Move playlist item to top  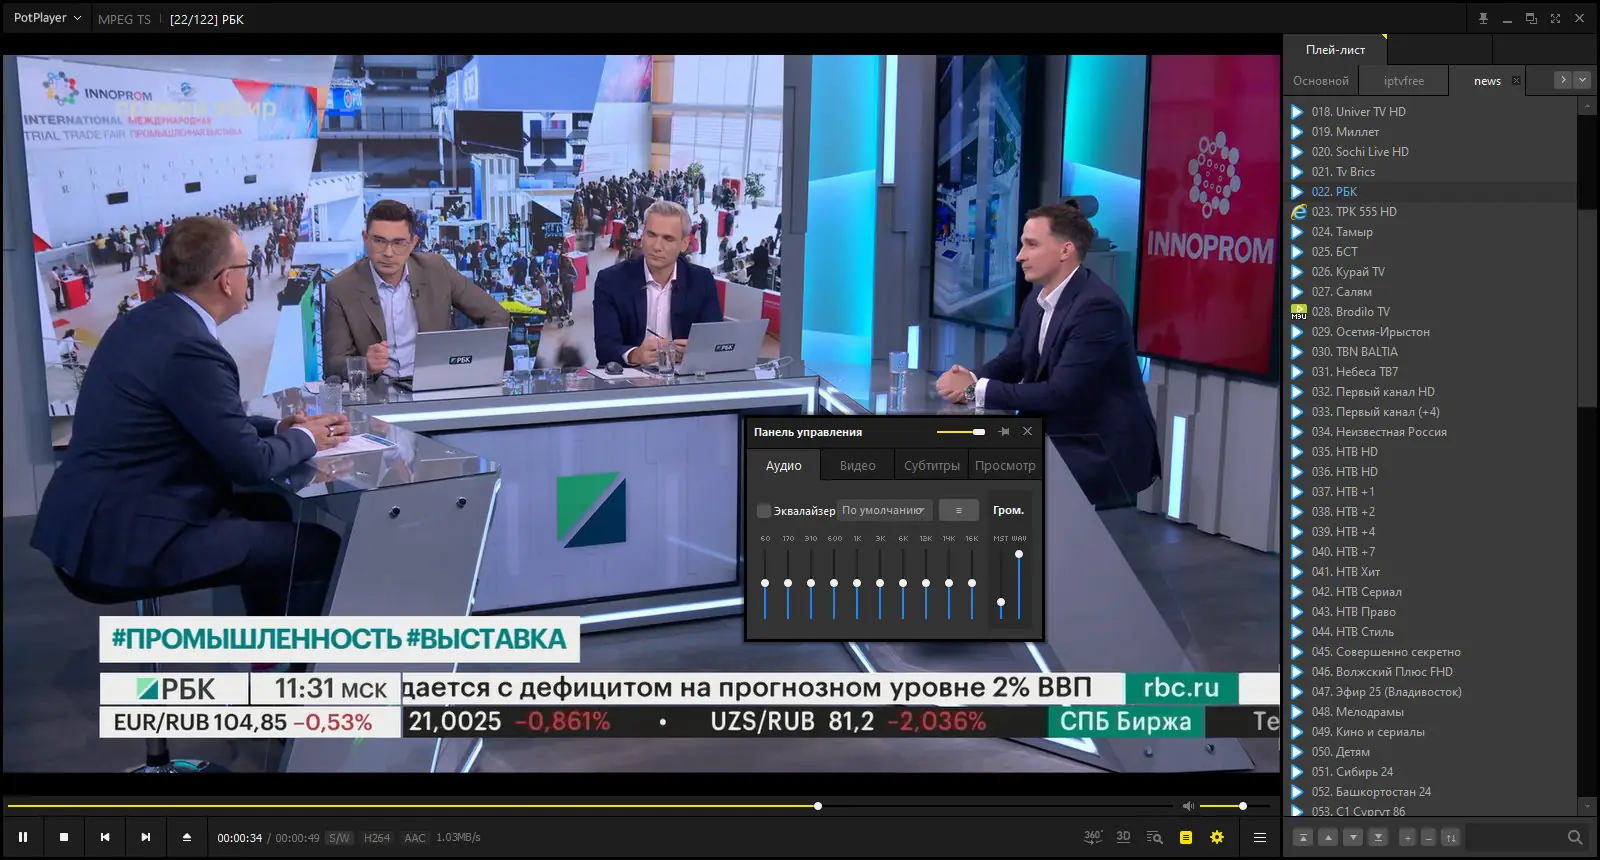(x=1303, y=837)
